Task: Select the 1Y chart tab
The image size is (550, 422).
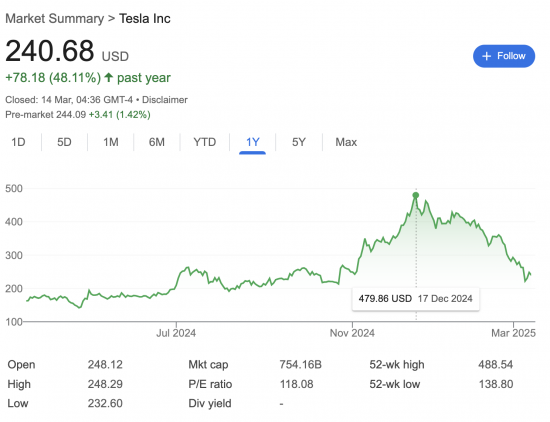Action: pos(253,142)
